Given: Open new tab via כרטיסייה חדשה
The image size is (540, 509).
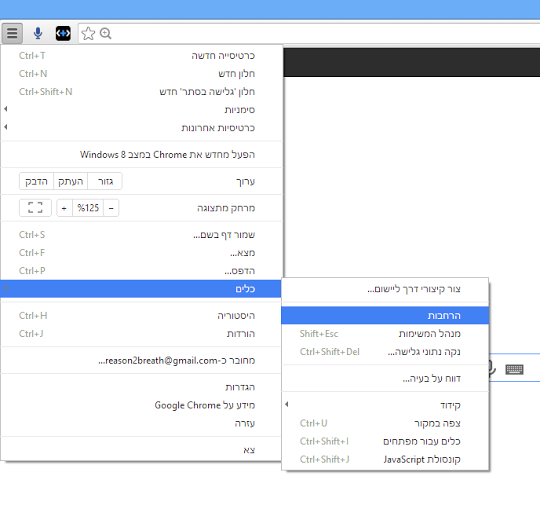Looking at the screenshot, I should click(x=141, y=55).
